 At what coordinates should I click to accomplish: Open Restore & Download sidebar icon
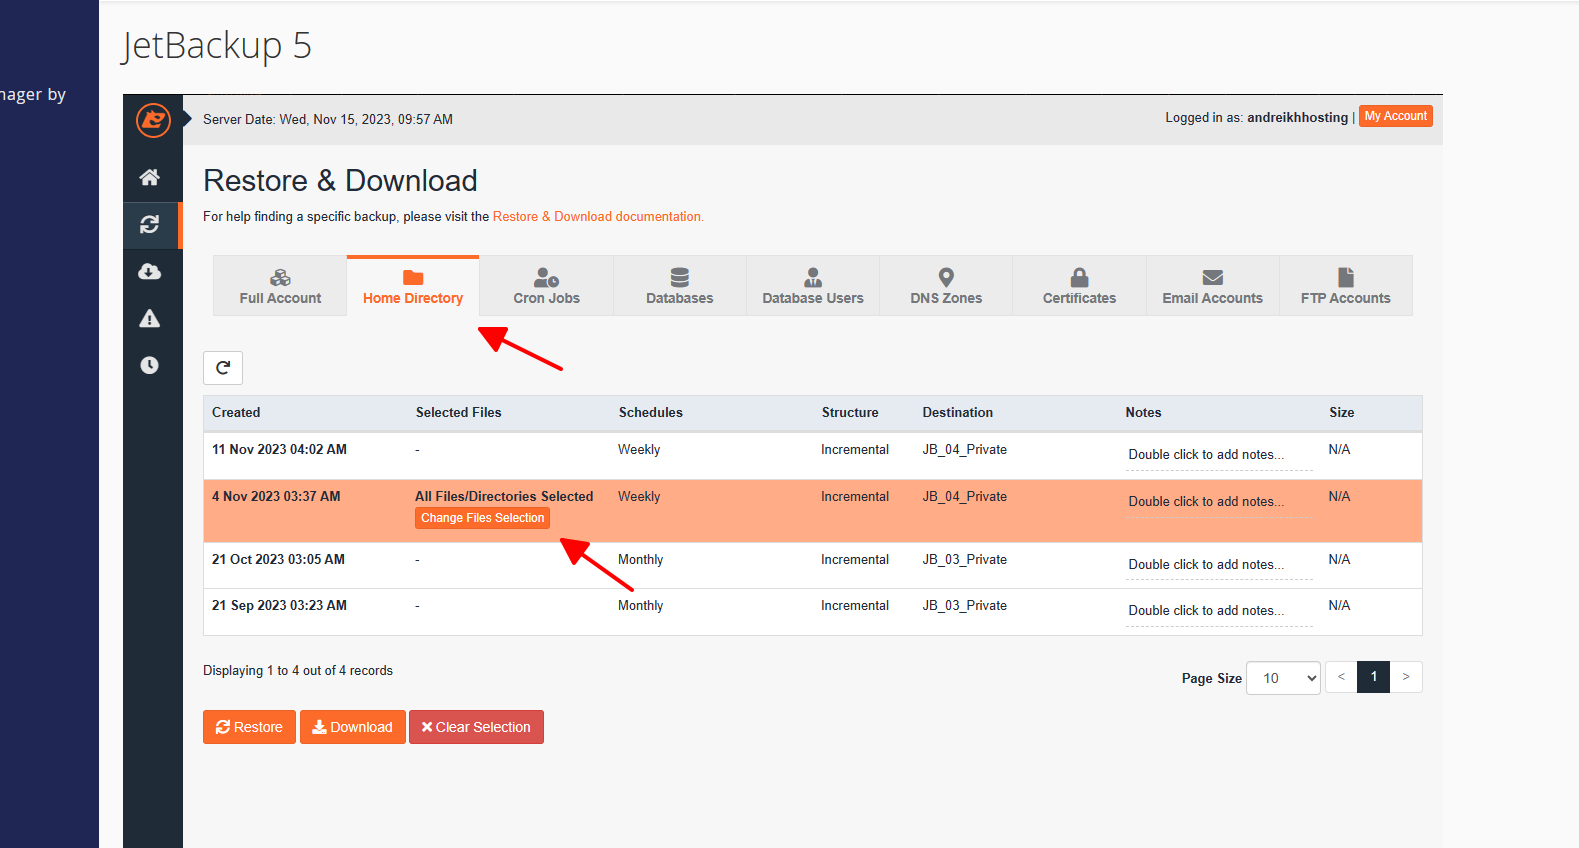coord(150,225)
